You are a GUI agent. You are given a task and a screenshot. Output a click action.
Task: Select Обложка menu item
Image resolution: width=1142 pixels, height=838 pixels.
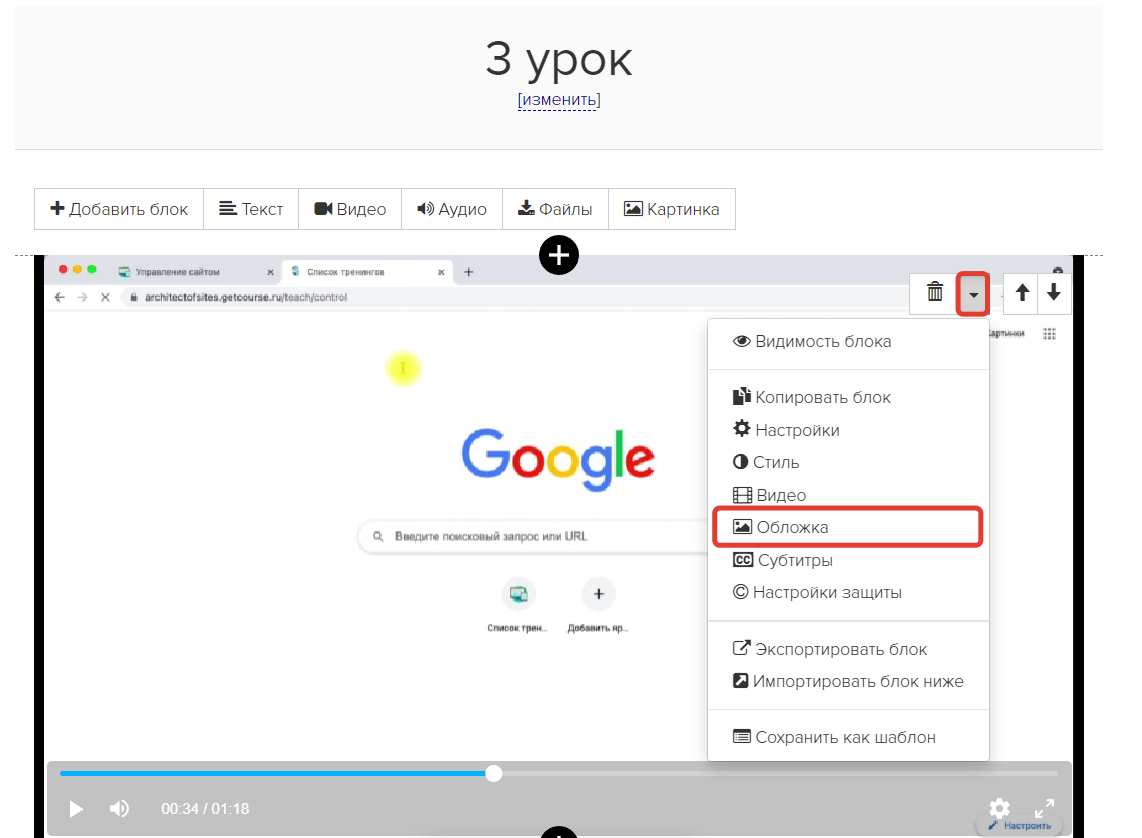click(x=848, y=527)
